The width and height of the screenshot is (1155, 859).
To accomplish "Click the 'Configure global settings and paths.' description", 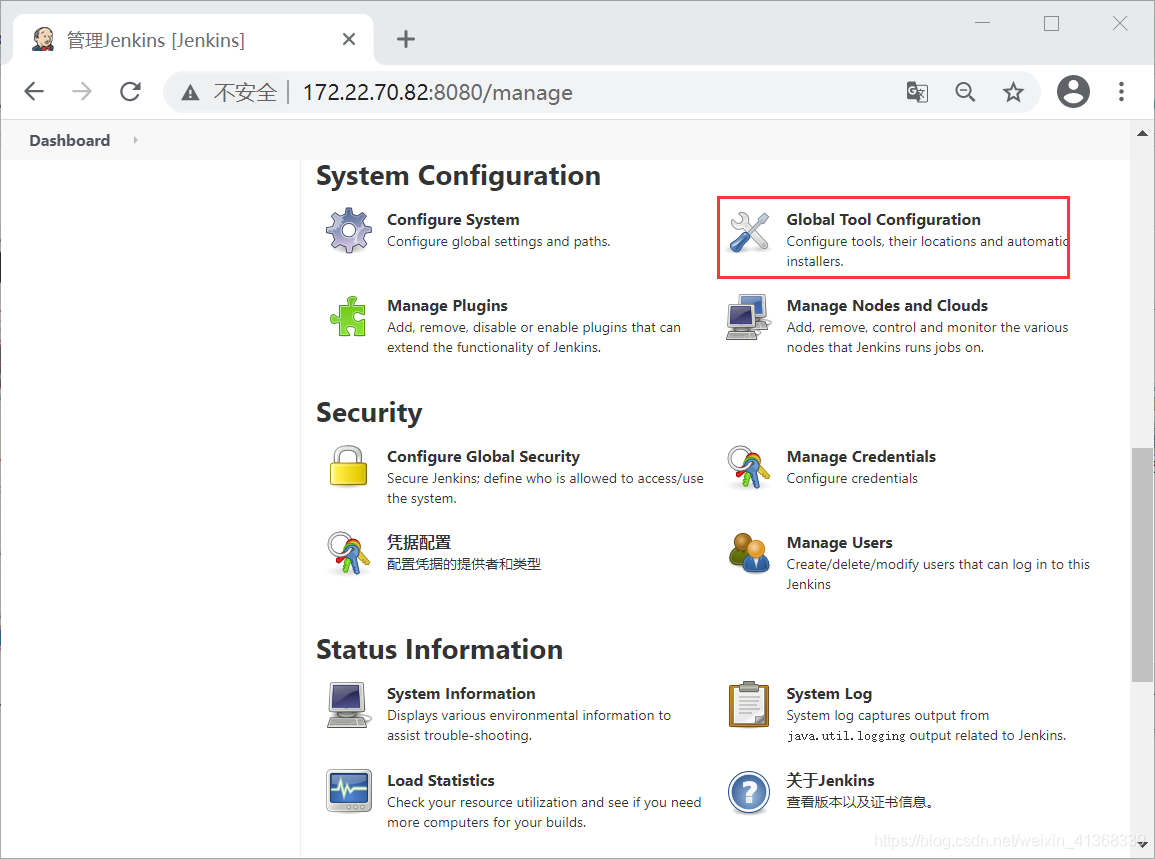I will [x=499, y=242].
